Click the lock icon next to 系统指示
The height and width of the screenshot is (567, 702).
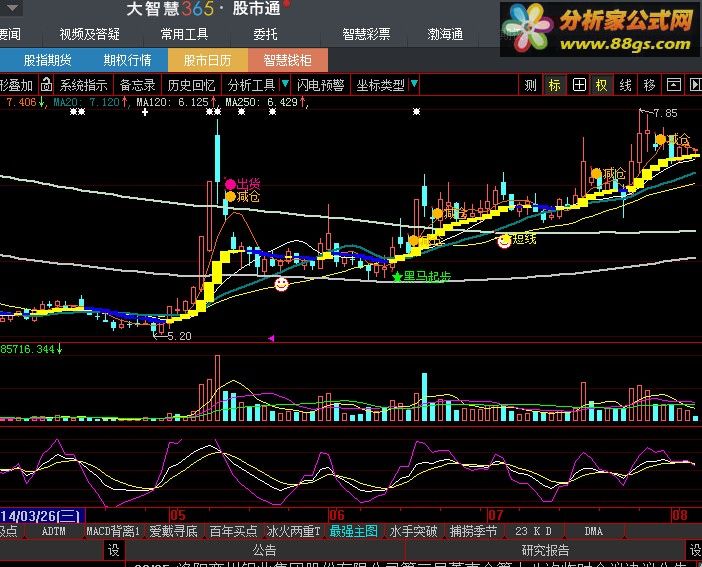point(46,84)
